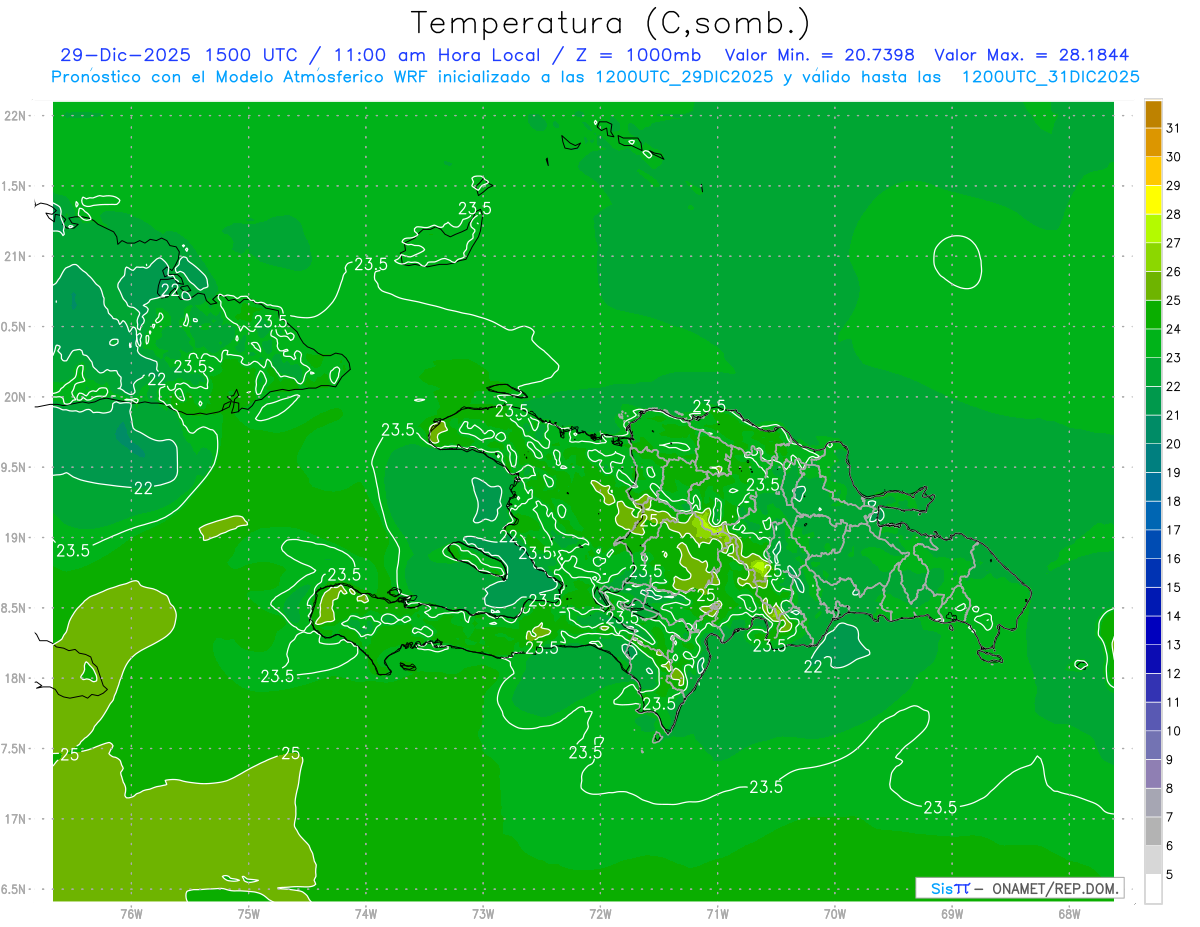Select the "Valor Min. = 20.7398" text

coord(819,55)
